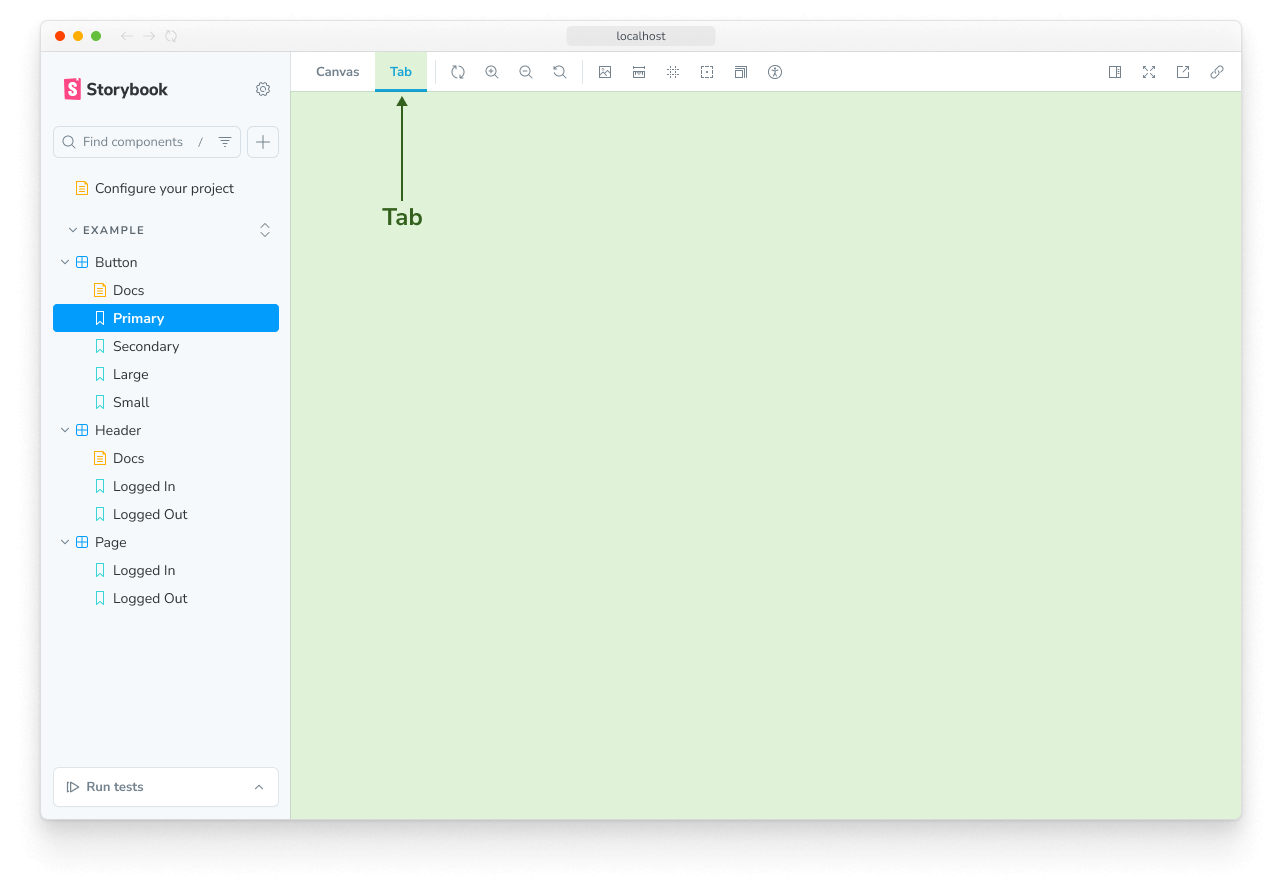Toggle outlines on story elements
This screenshot has width=1282, height=890.
[707, 71]
